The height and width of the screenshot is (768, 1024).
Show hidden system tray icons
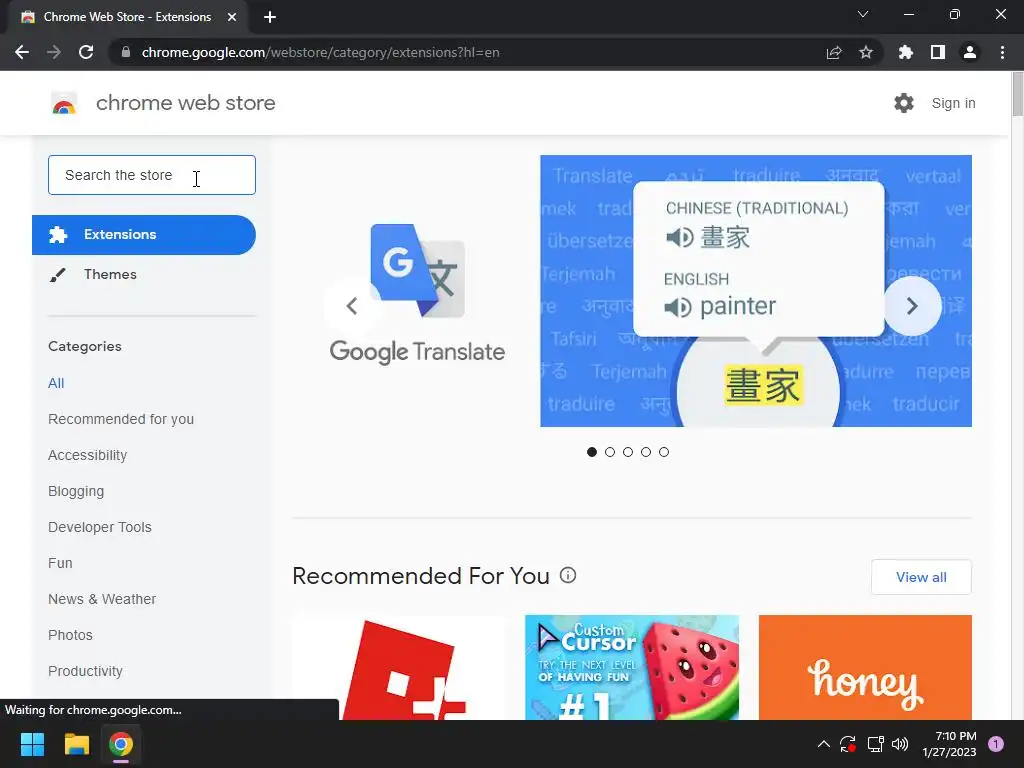click(824, 744)
